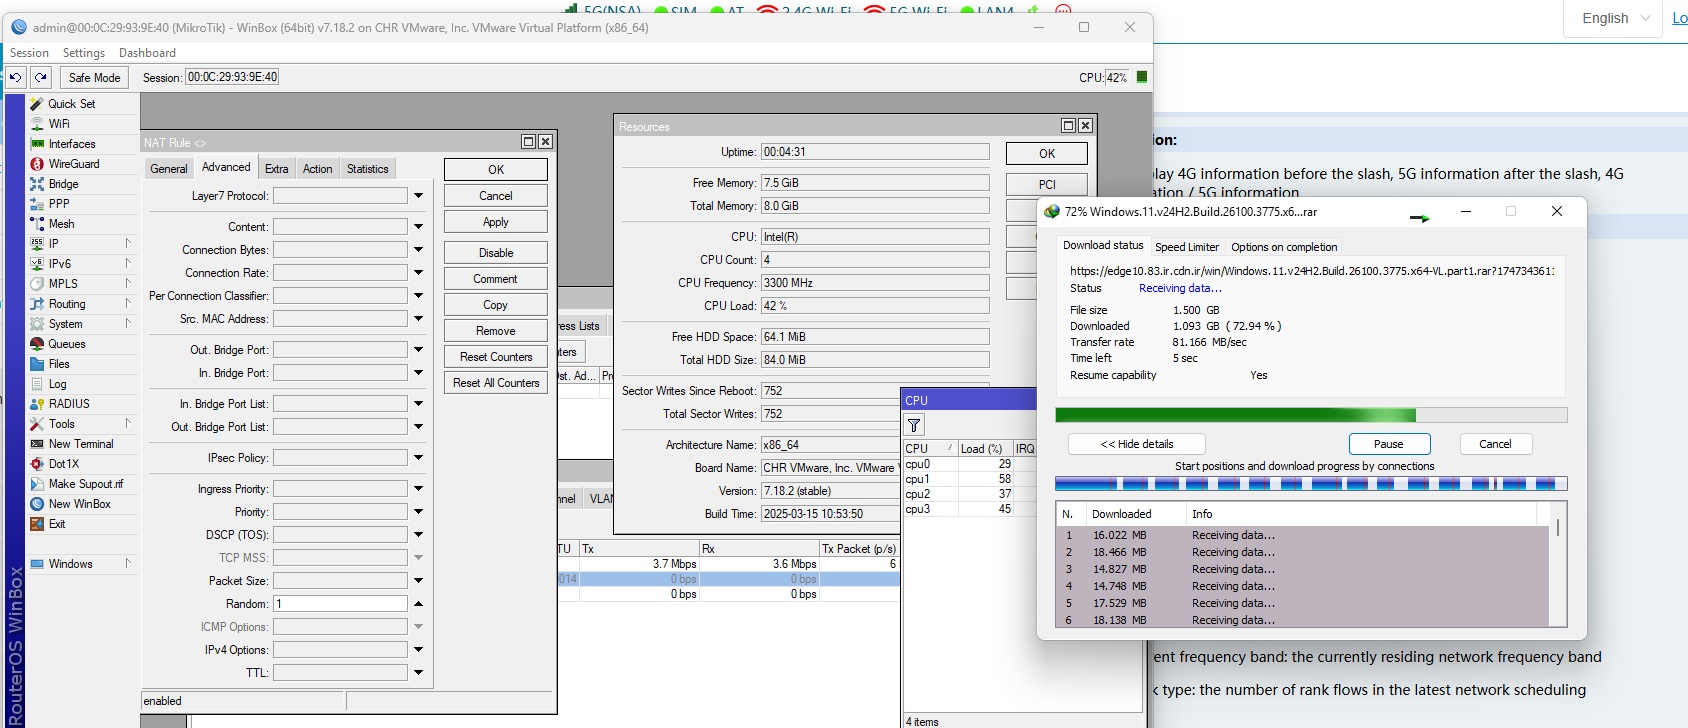Expand the IP submenu
The width and height of the screenshot is (1688, 728).
tap(128, 244)
